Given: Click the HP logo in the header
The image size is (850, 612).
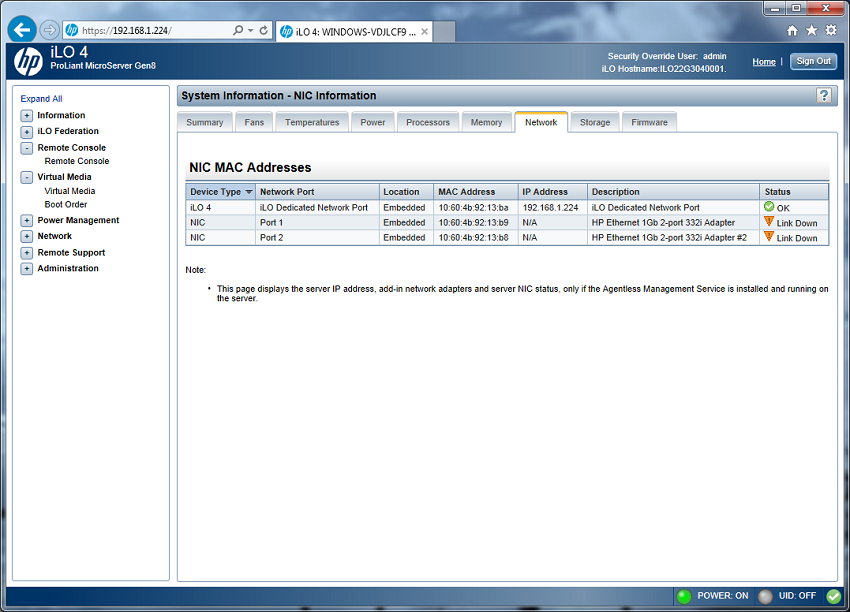Looking at the screenshot, I should (x=28, y=61).
